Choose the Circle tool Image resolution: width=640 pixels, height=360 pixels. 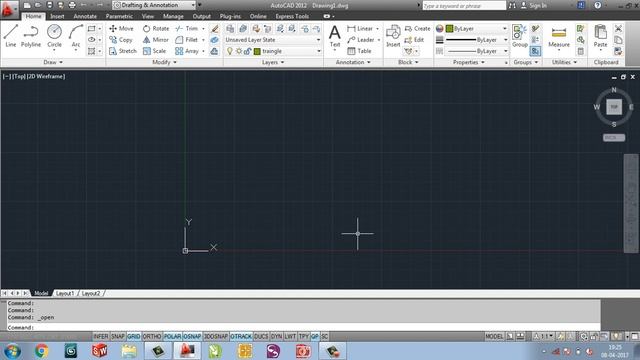54,36
